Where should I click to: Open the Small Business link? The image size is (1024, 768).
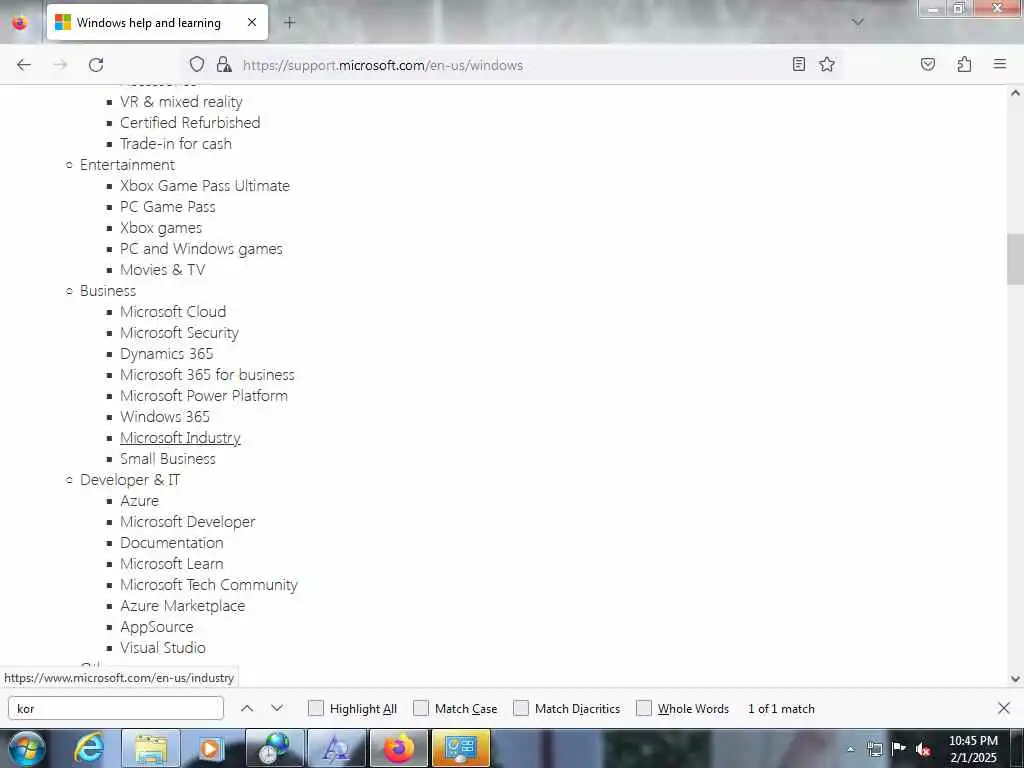coord(168,459)
